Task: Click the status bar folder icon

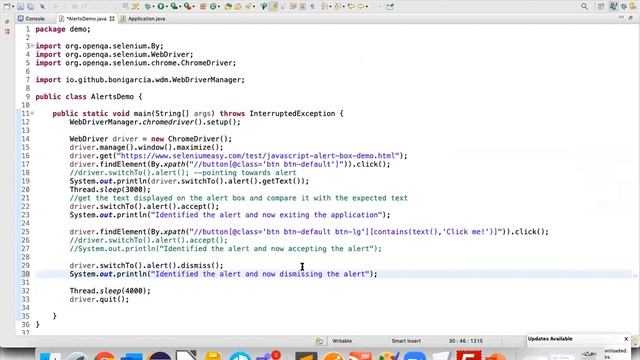Action: (319, 341)
